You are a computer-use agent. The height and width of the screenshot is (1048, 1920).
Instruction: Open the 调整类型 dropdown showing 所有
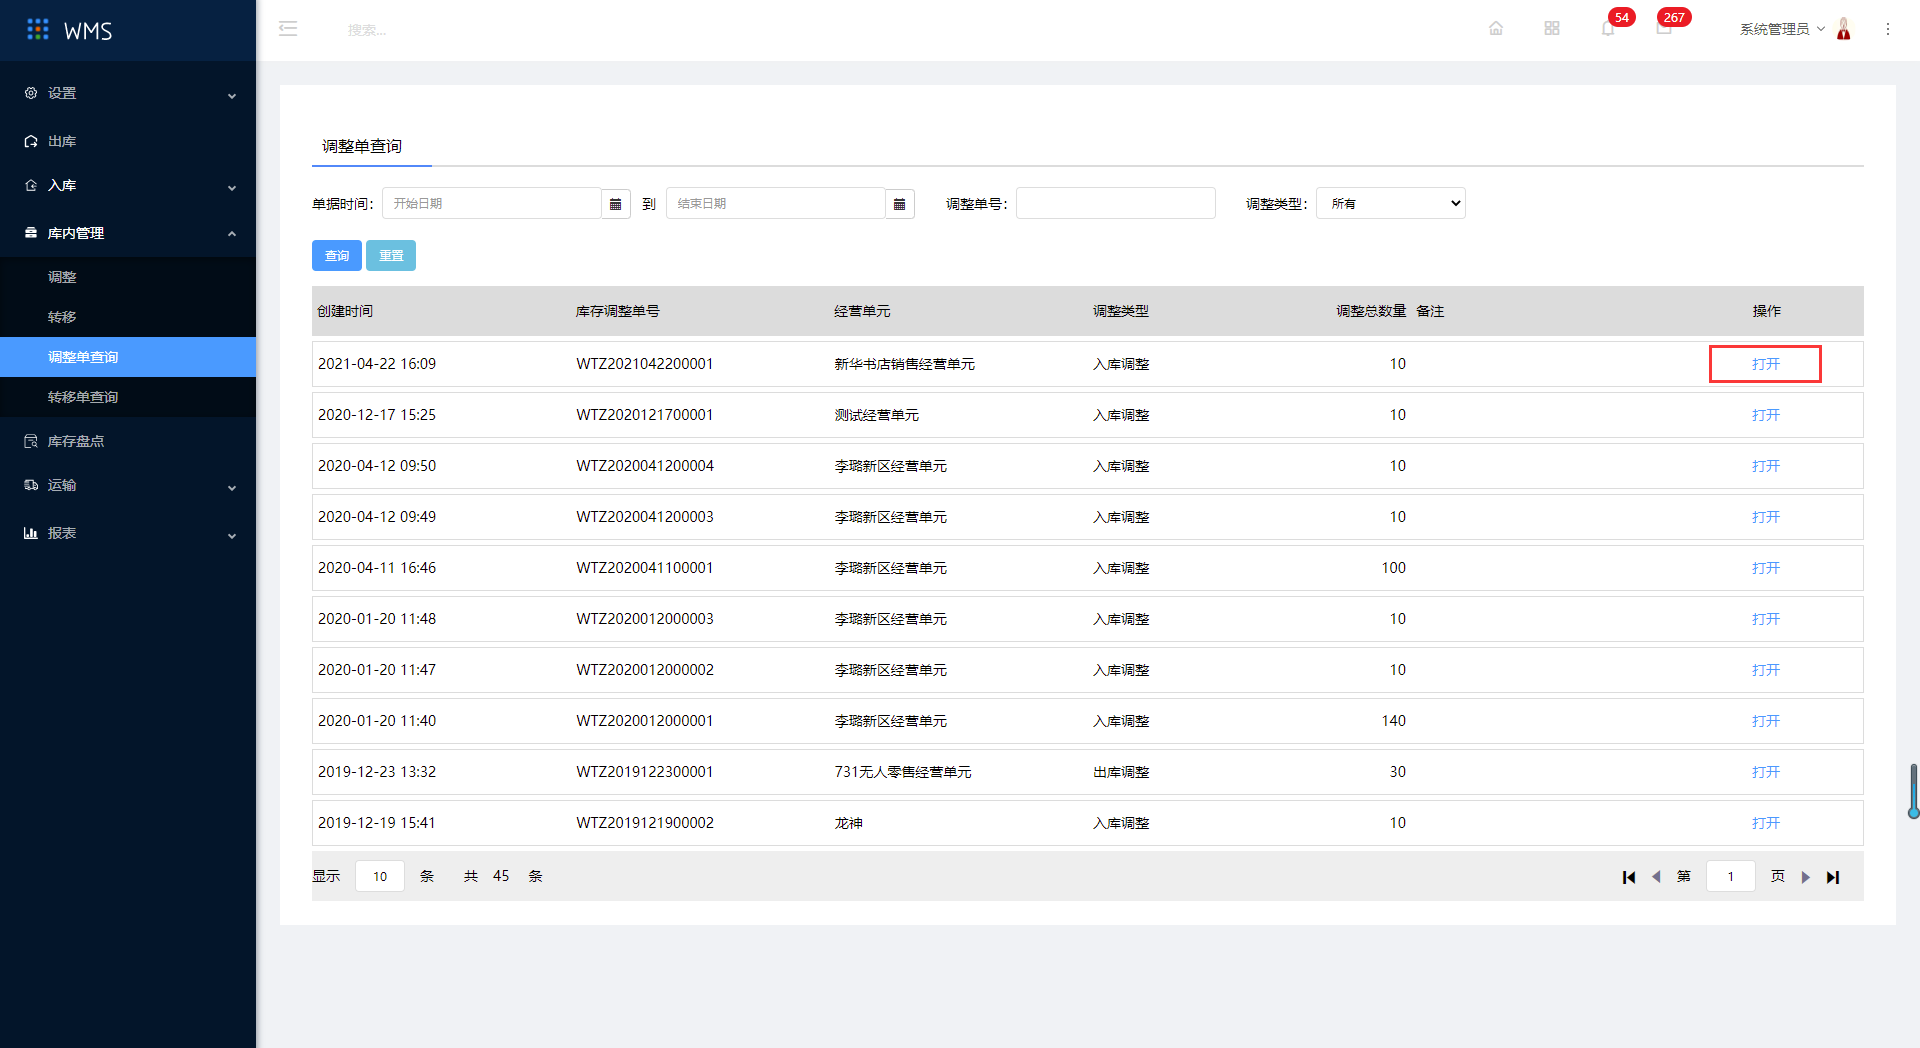pyautogui.click(x=1391, y=203)
